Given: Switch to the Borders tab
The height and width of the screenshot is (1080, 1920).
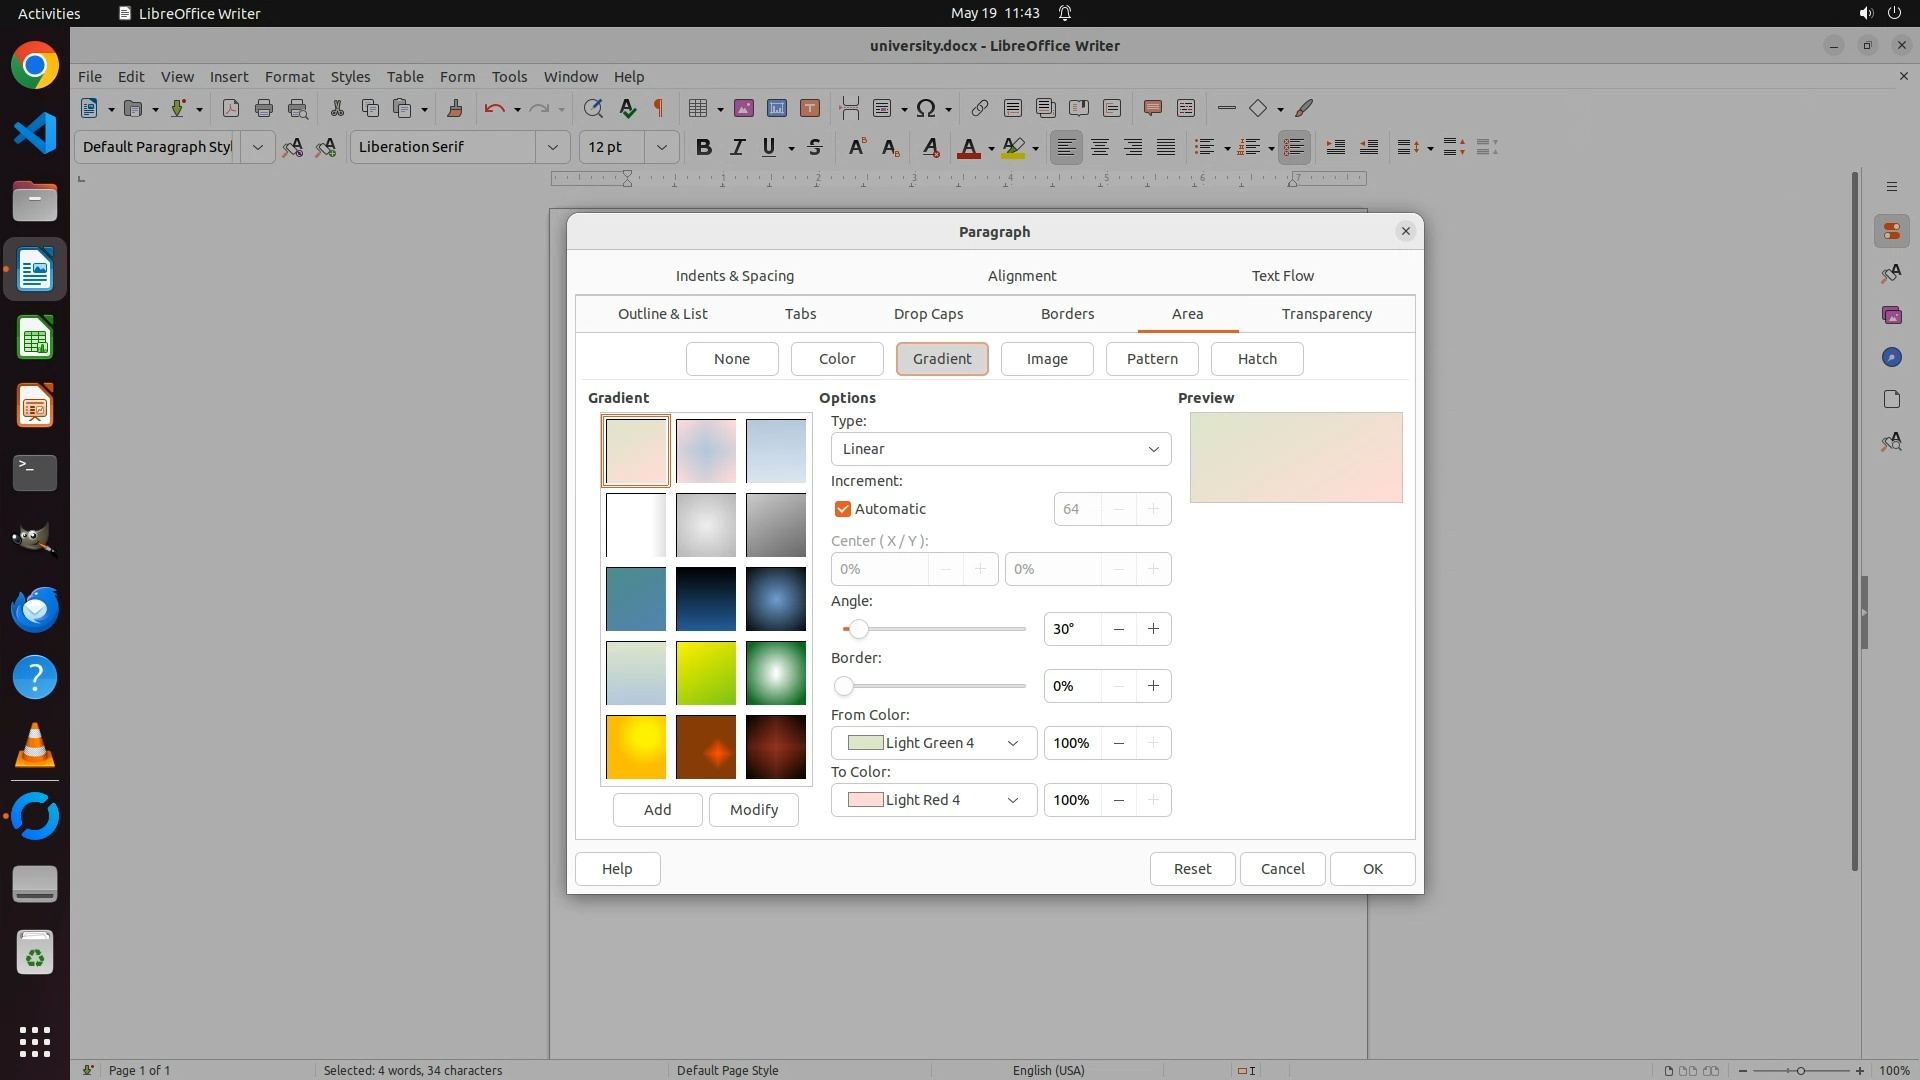Looking at the screenshot, I should (x=1067, y=314).
